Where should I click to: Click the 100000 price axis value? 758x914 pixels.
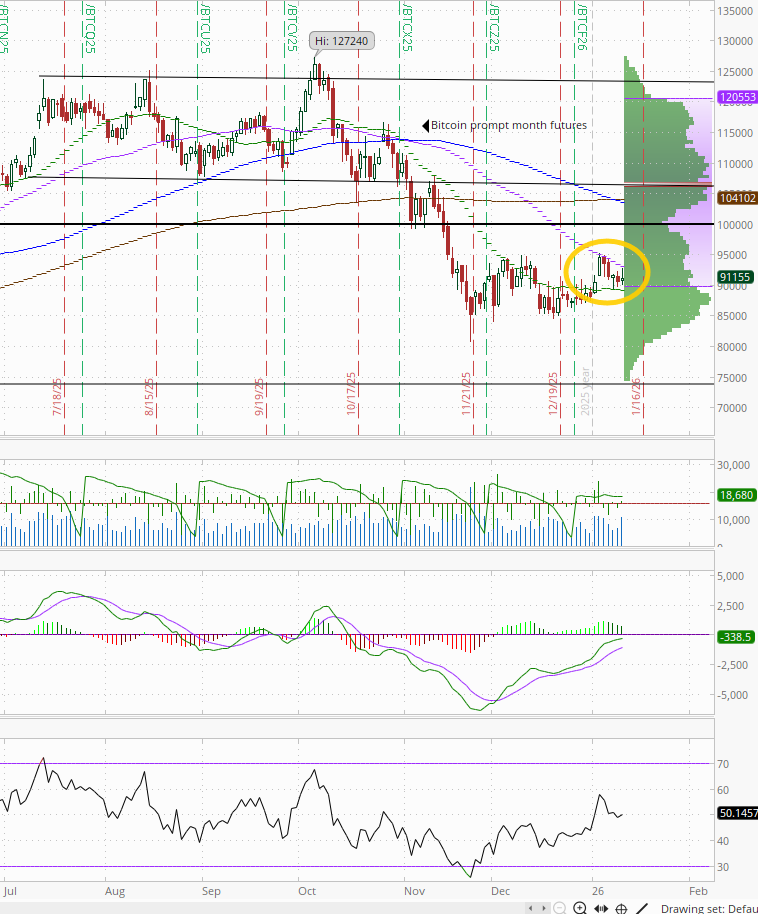(x=735, y=225)
